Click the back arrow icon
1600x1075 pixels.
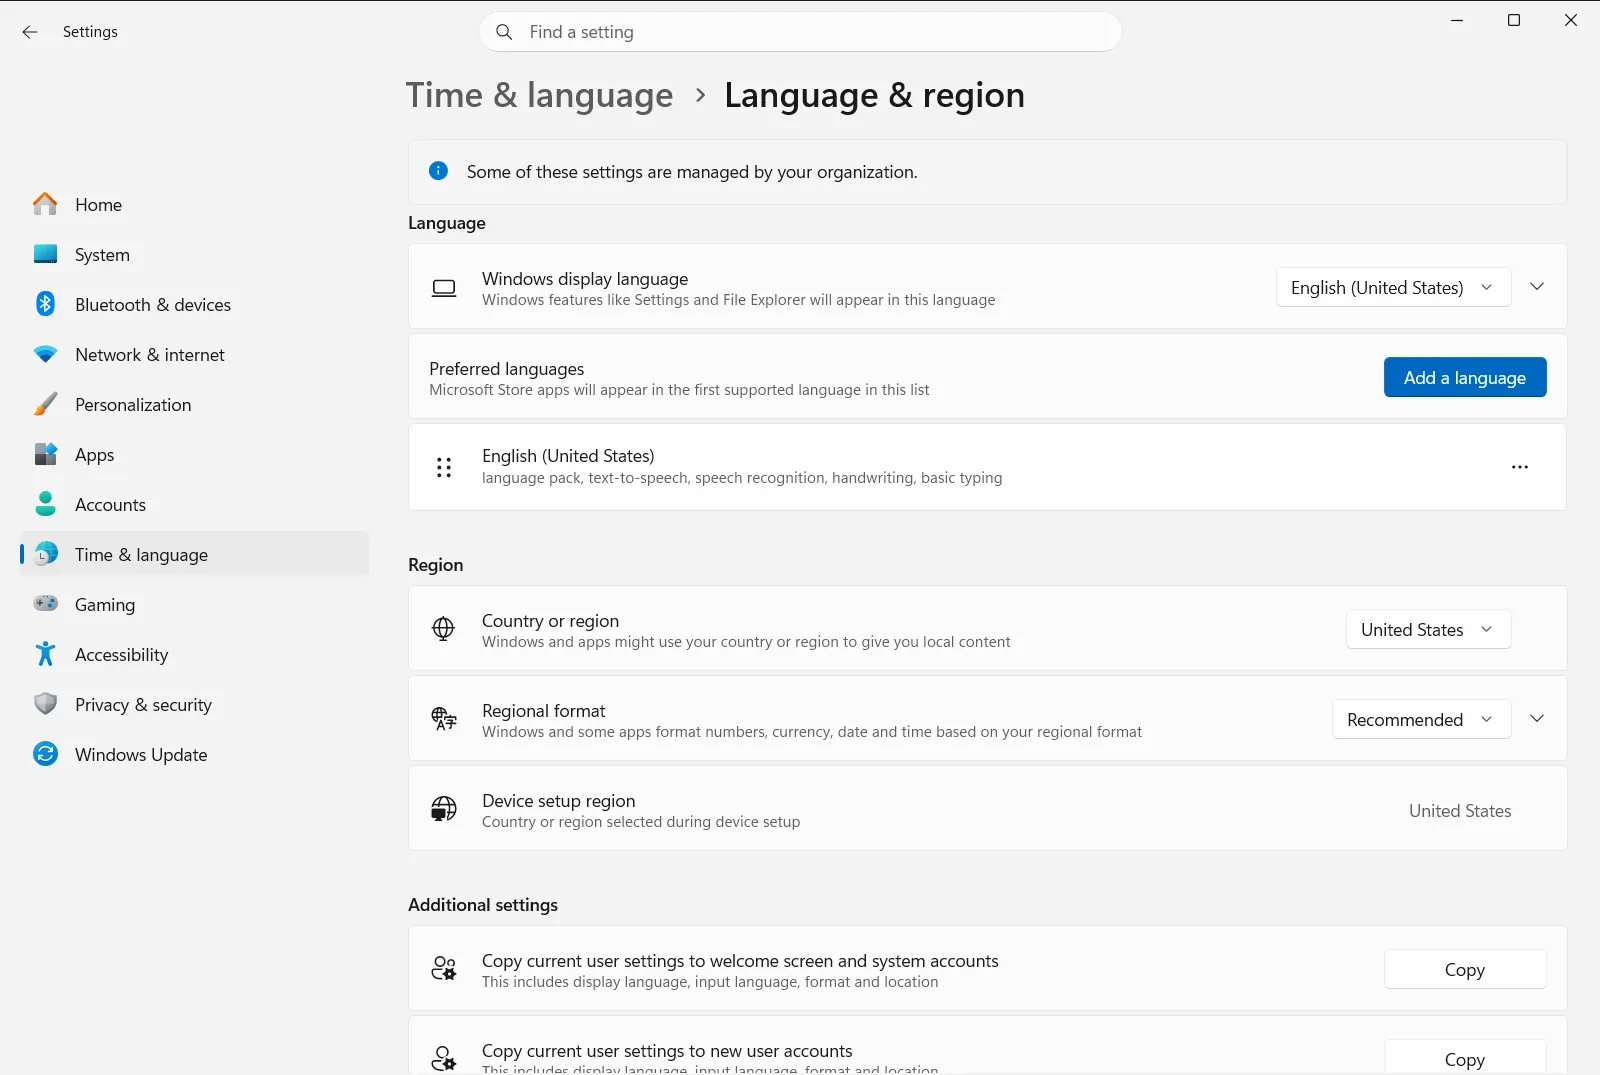(x=30, y=32)
